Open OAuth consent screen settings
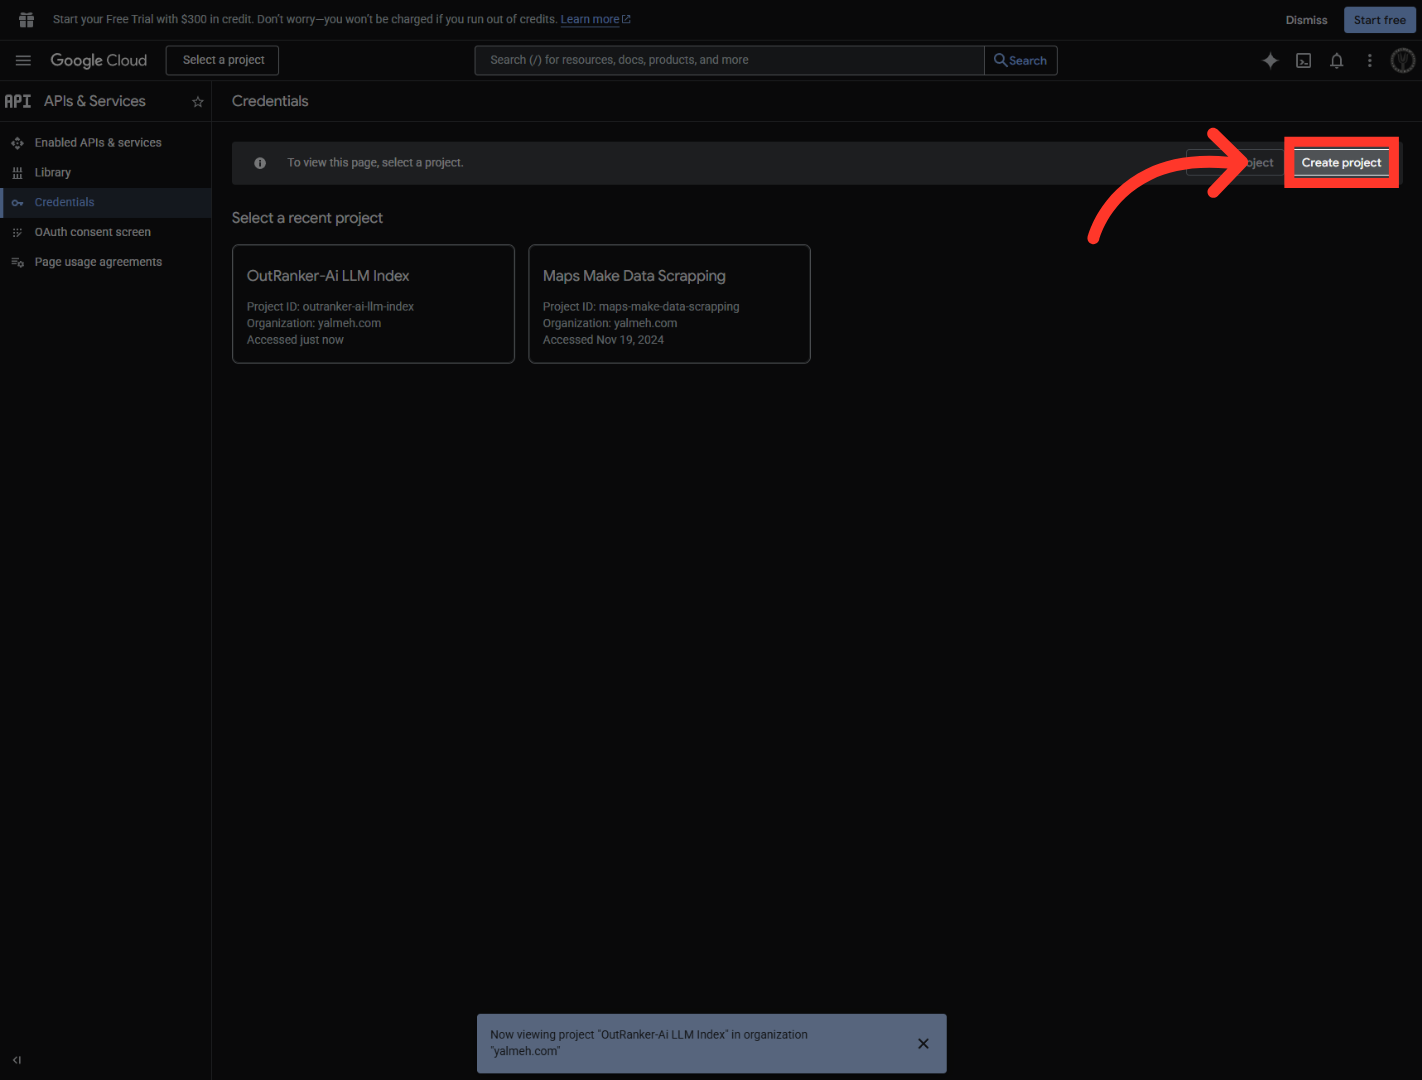 (92, 232)
